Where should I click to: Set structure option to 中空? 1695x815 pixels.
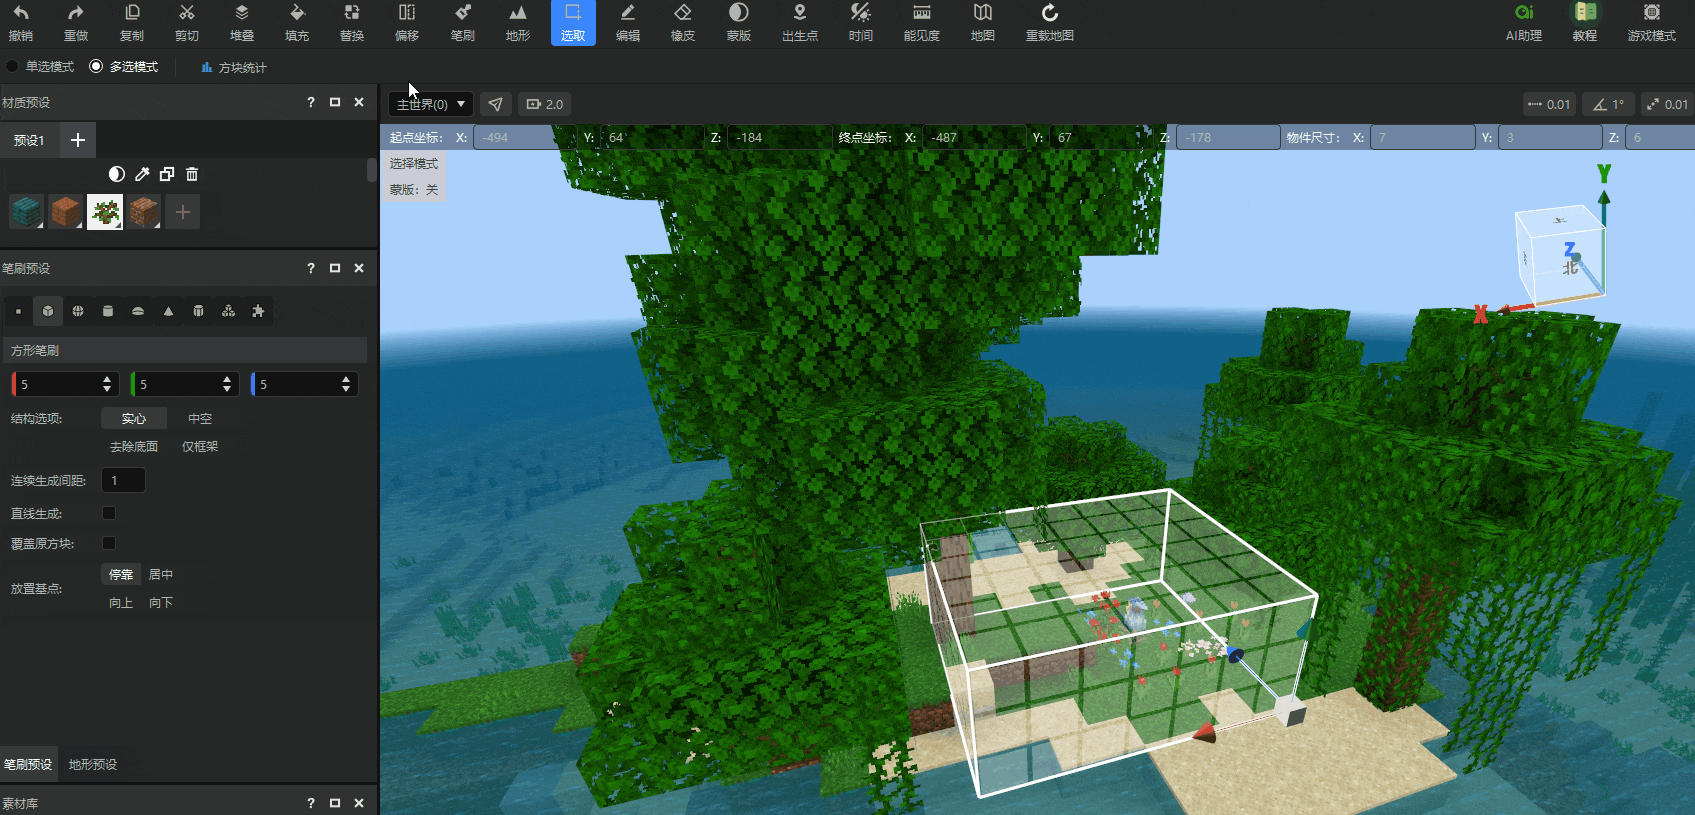pos(200,419)
